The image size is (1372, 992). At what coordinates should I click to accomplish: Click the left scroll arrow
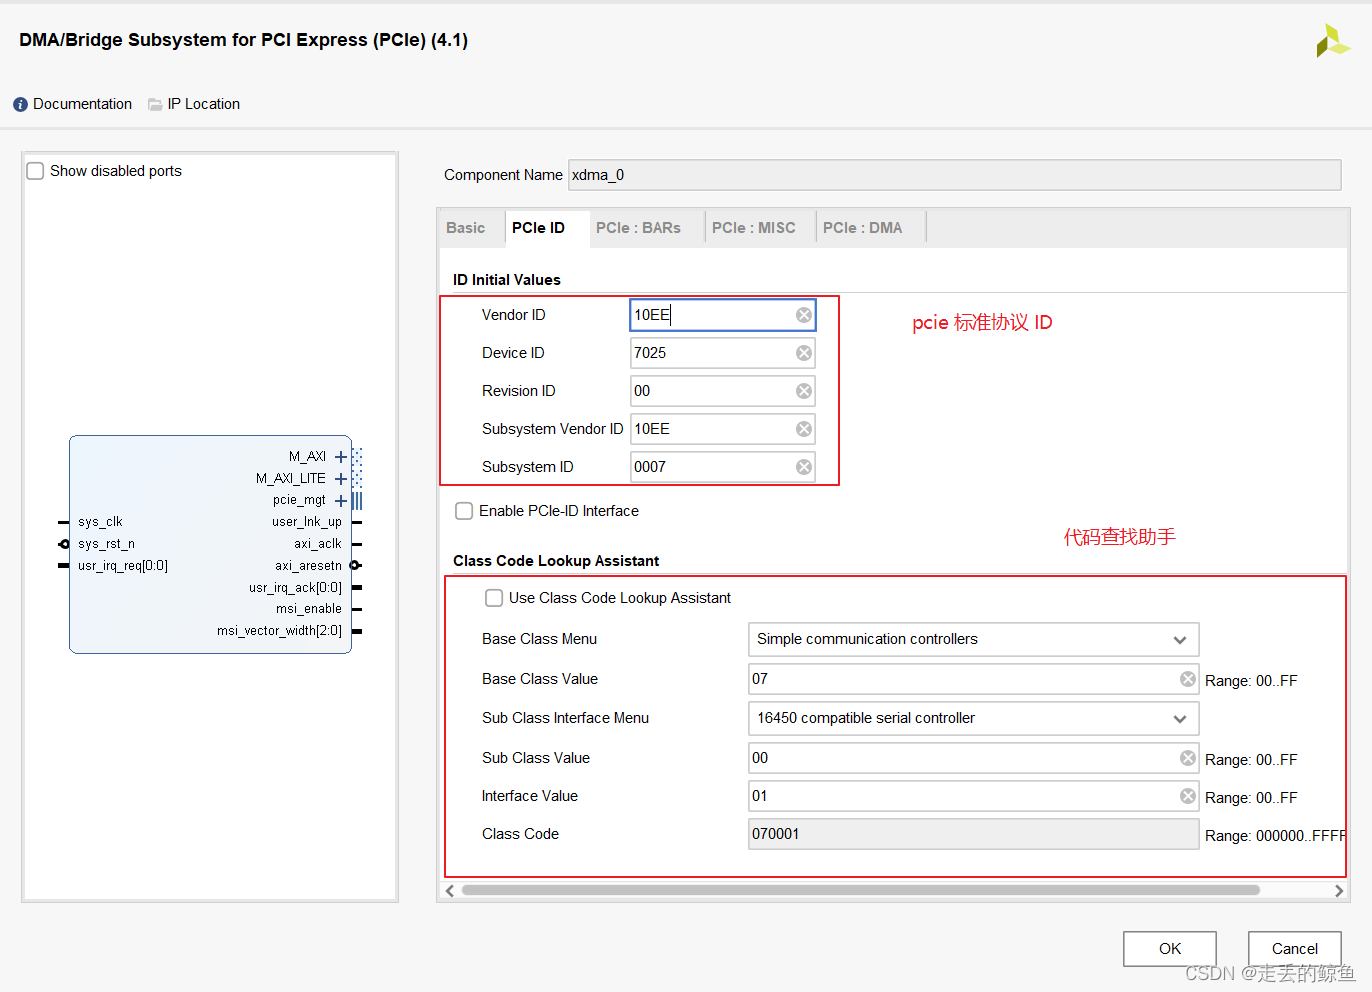(x=450, y=890)
